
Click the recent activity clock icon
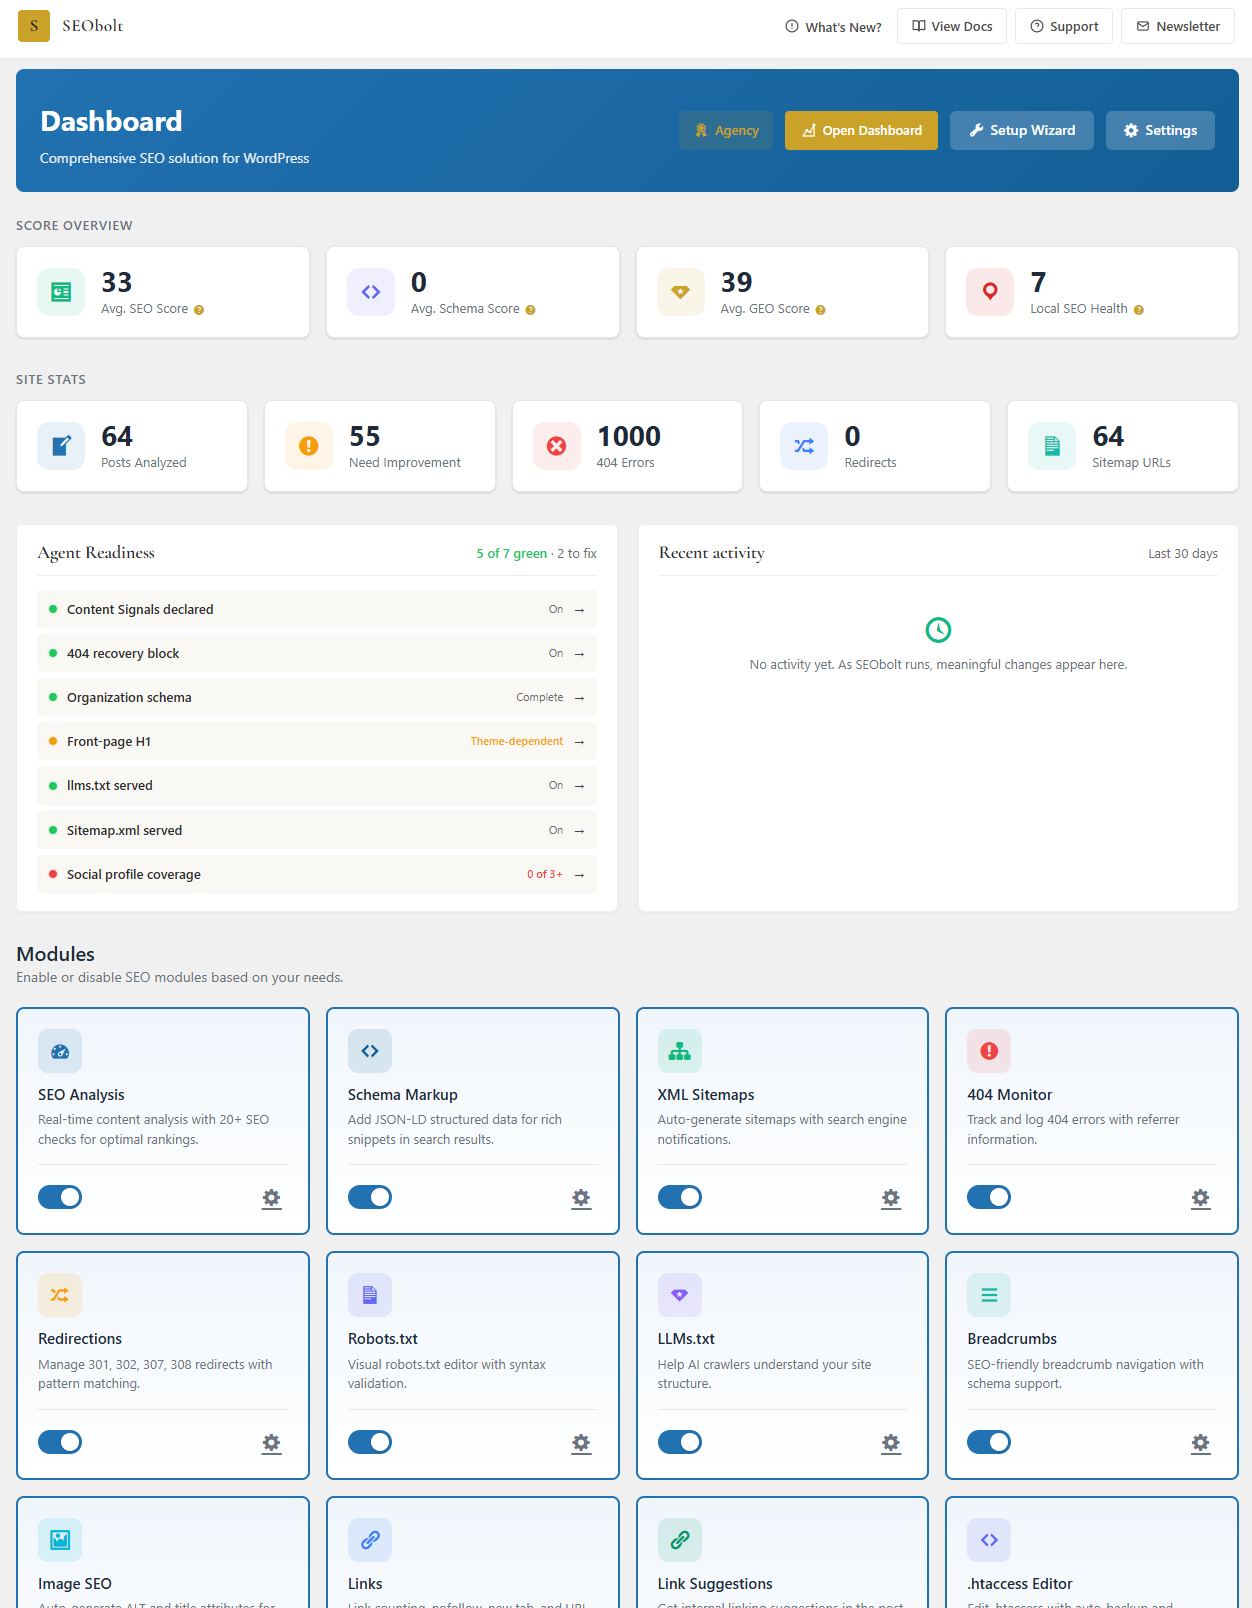point(938,630)
